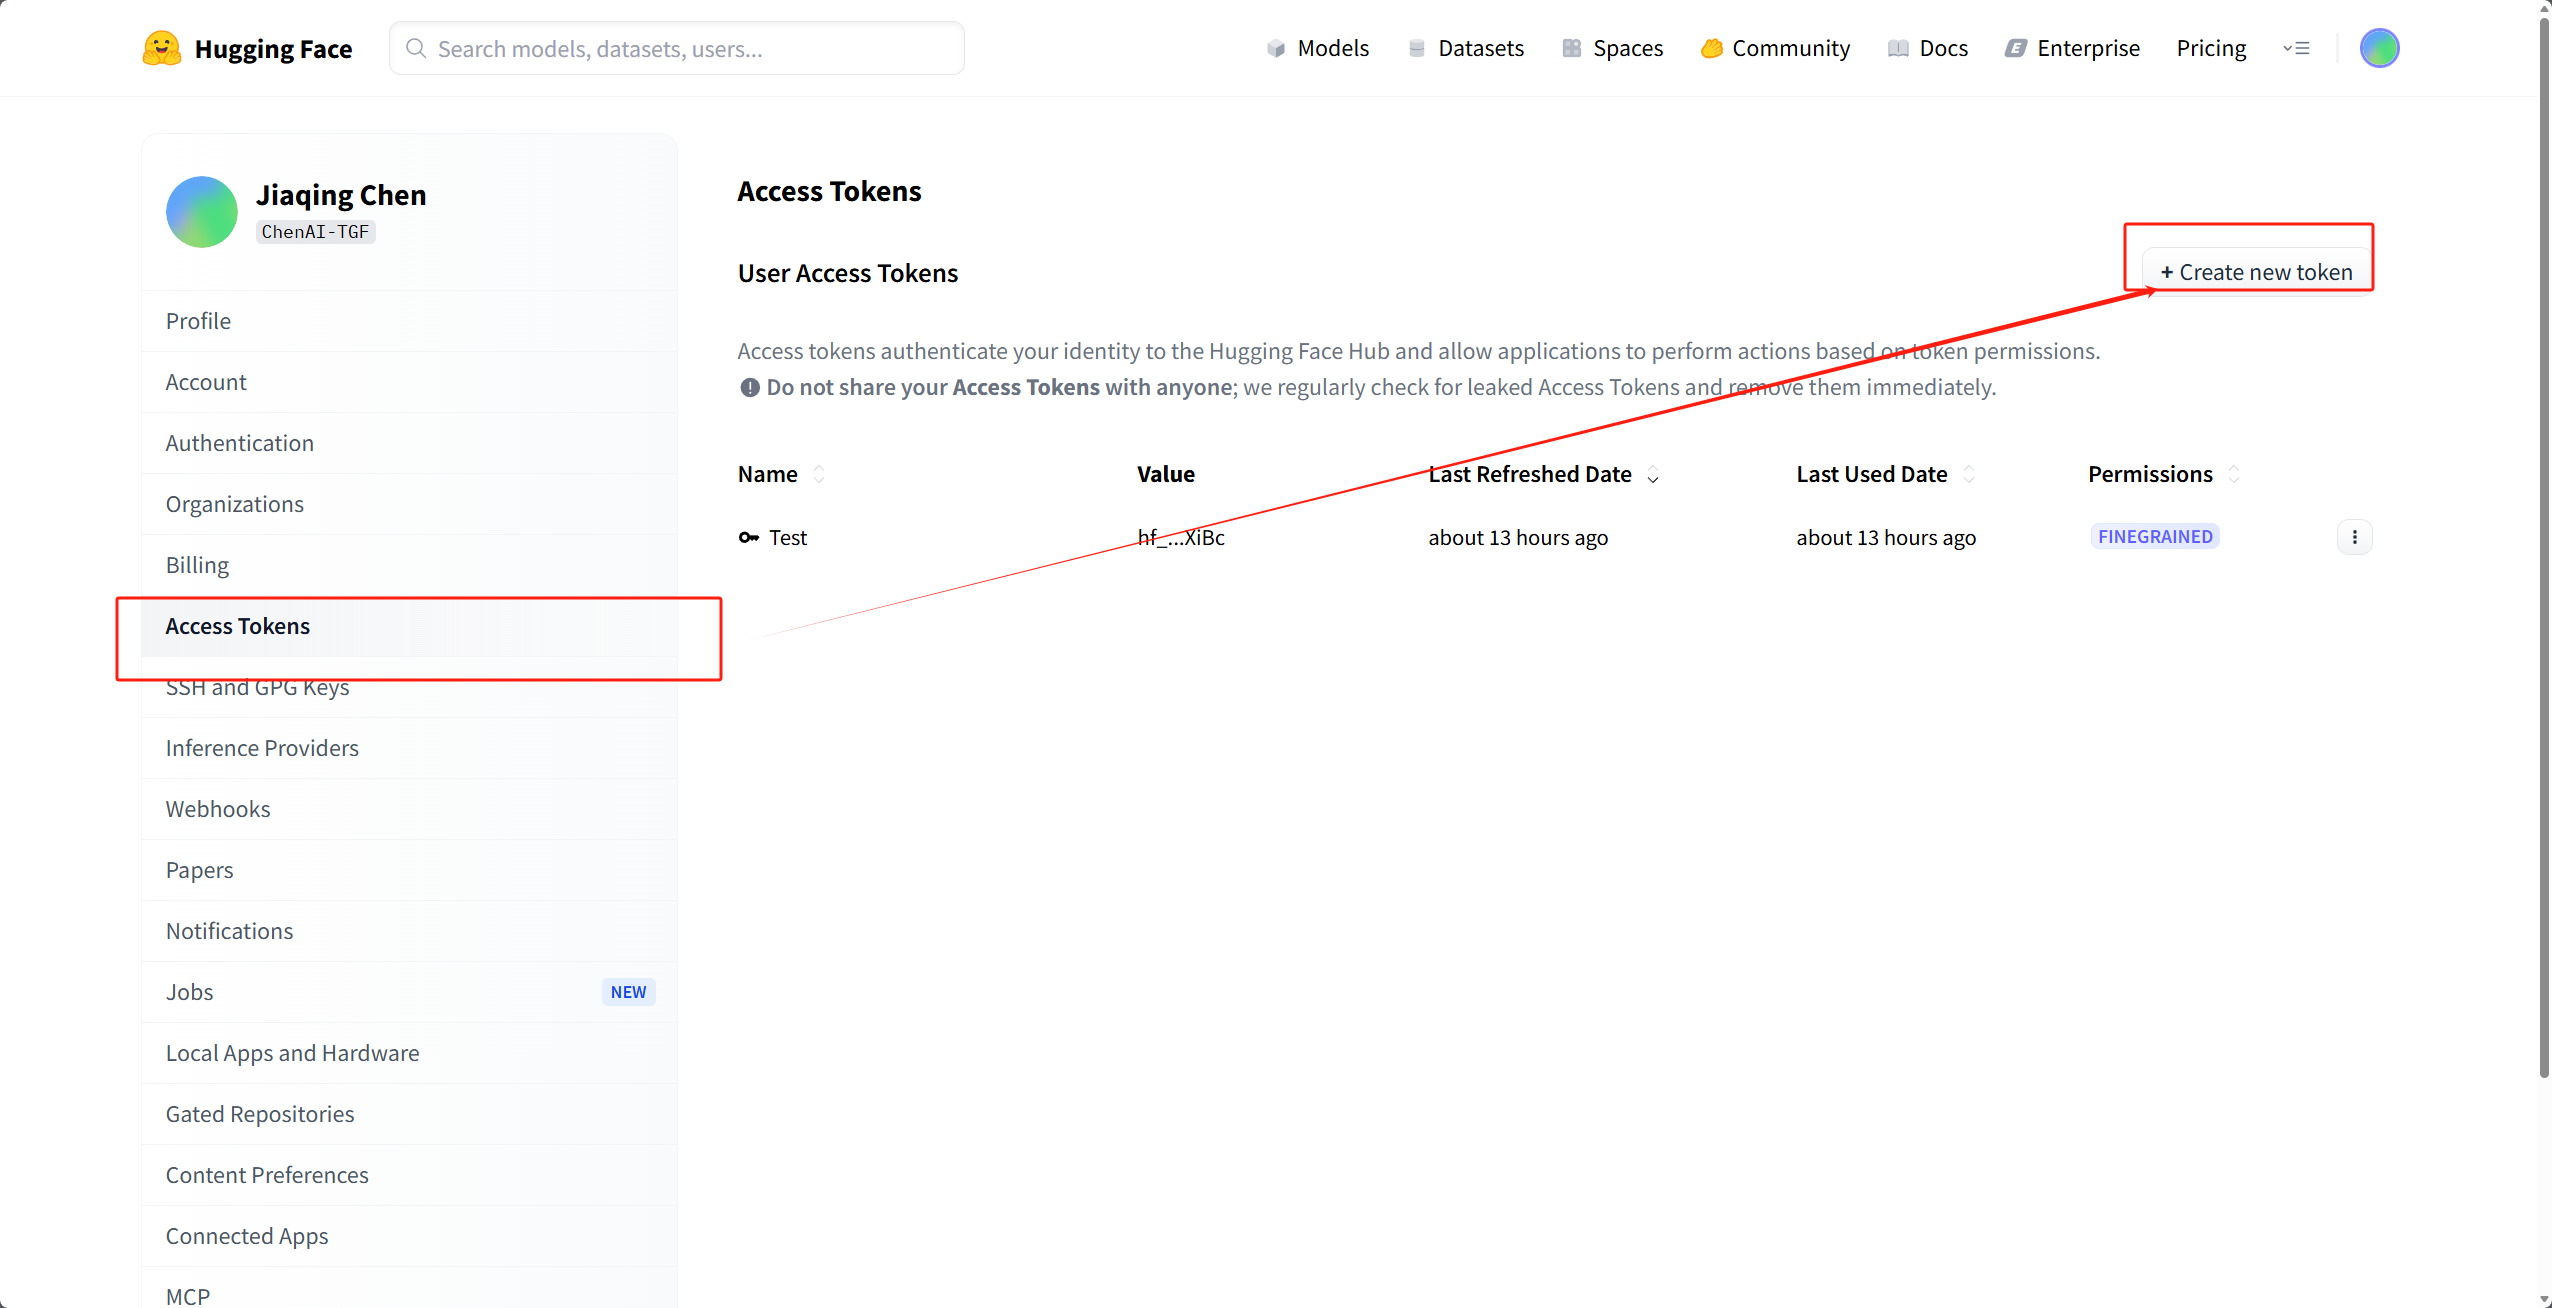Click the FINEGRAINED permission badge
The height and width of the screenshot is (1308, 2552).
2154,537
